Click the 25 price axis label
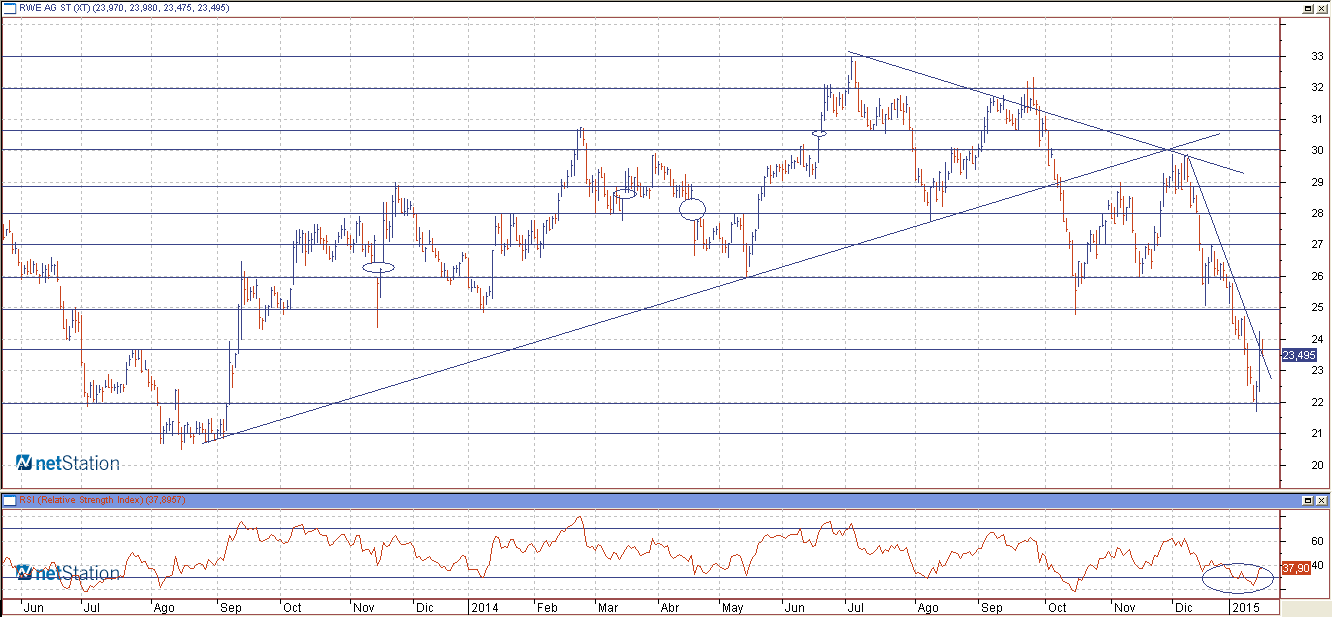Image resolution: width=1332 pixels, height=617 pixels. [x=1316, y=308]
